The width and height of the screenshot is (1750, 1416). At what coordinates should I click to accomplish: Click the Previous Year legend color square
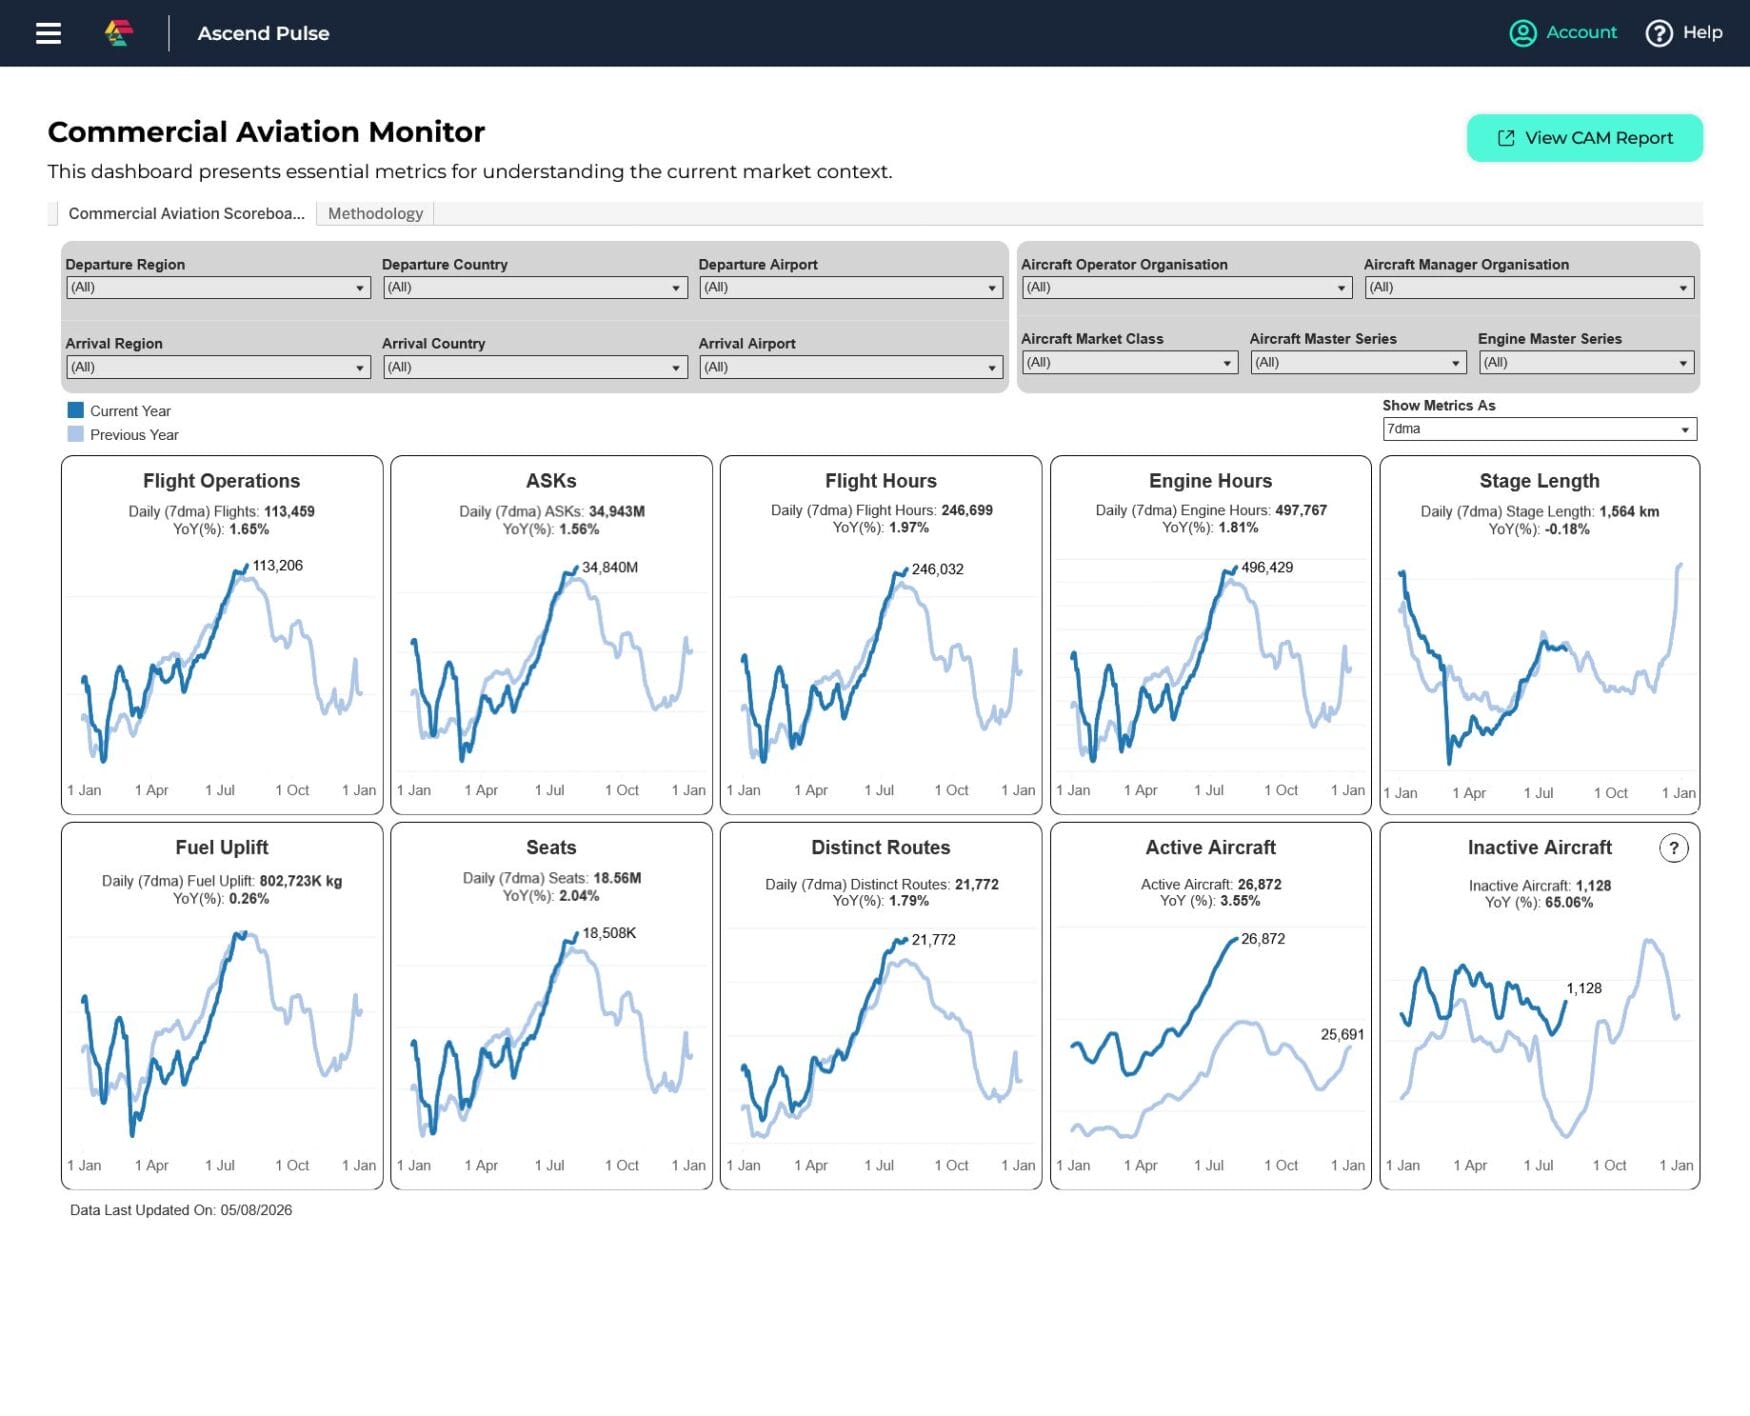coord(75,434)
